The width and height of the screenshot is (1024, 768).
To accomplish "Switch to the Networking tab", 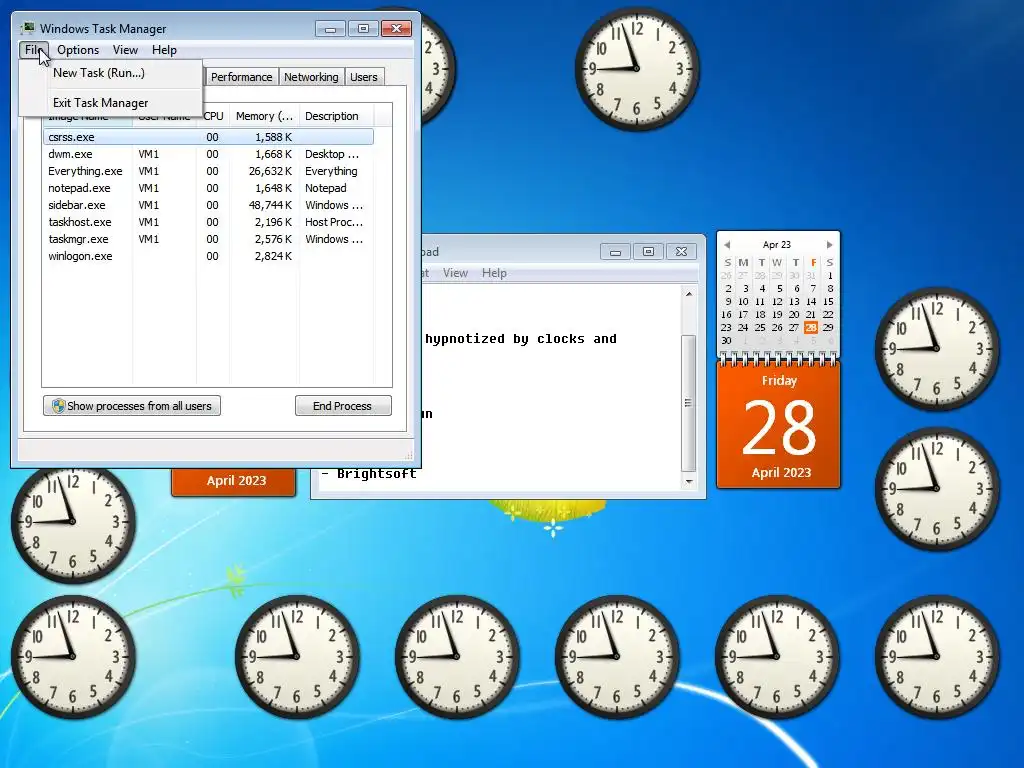I will pyautogui.click(x=311, y=77).
